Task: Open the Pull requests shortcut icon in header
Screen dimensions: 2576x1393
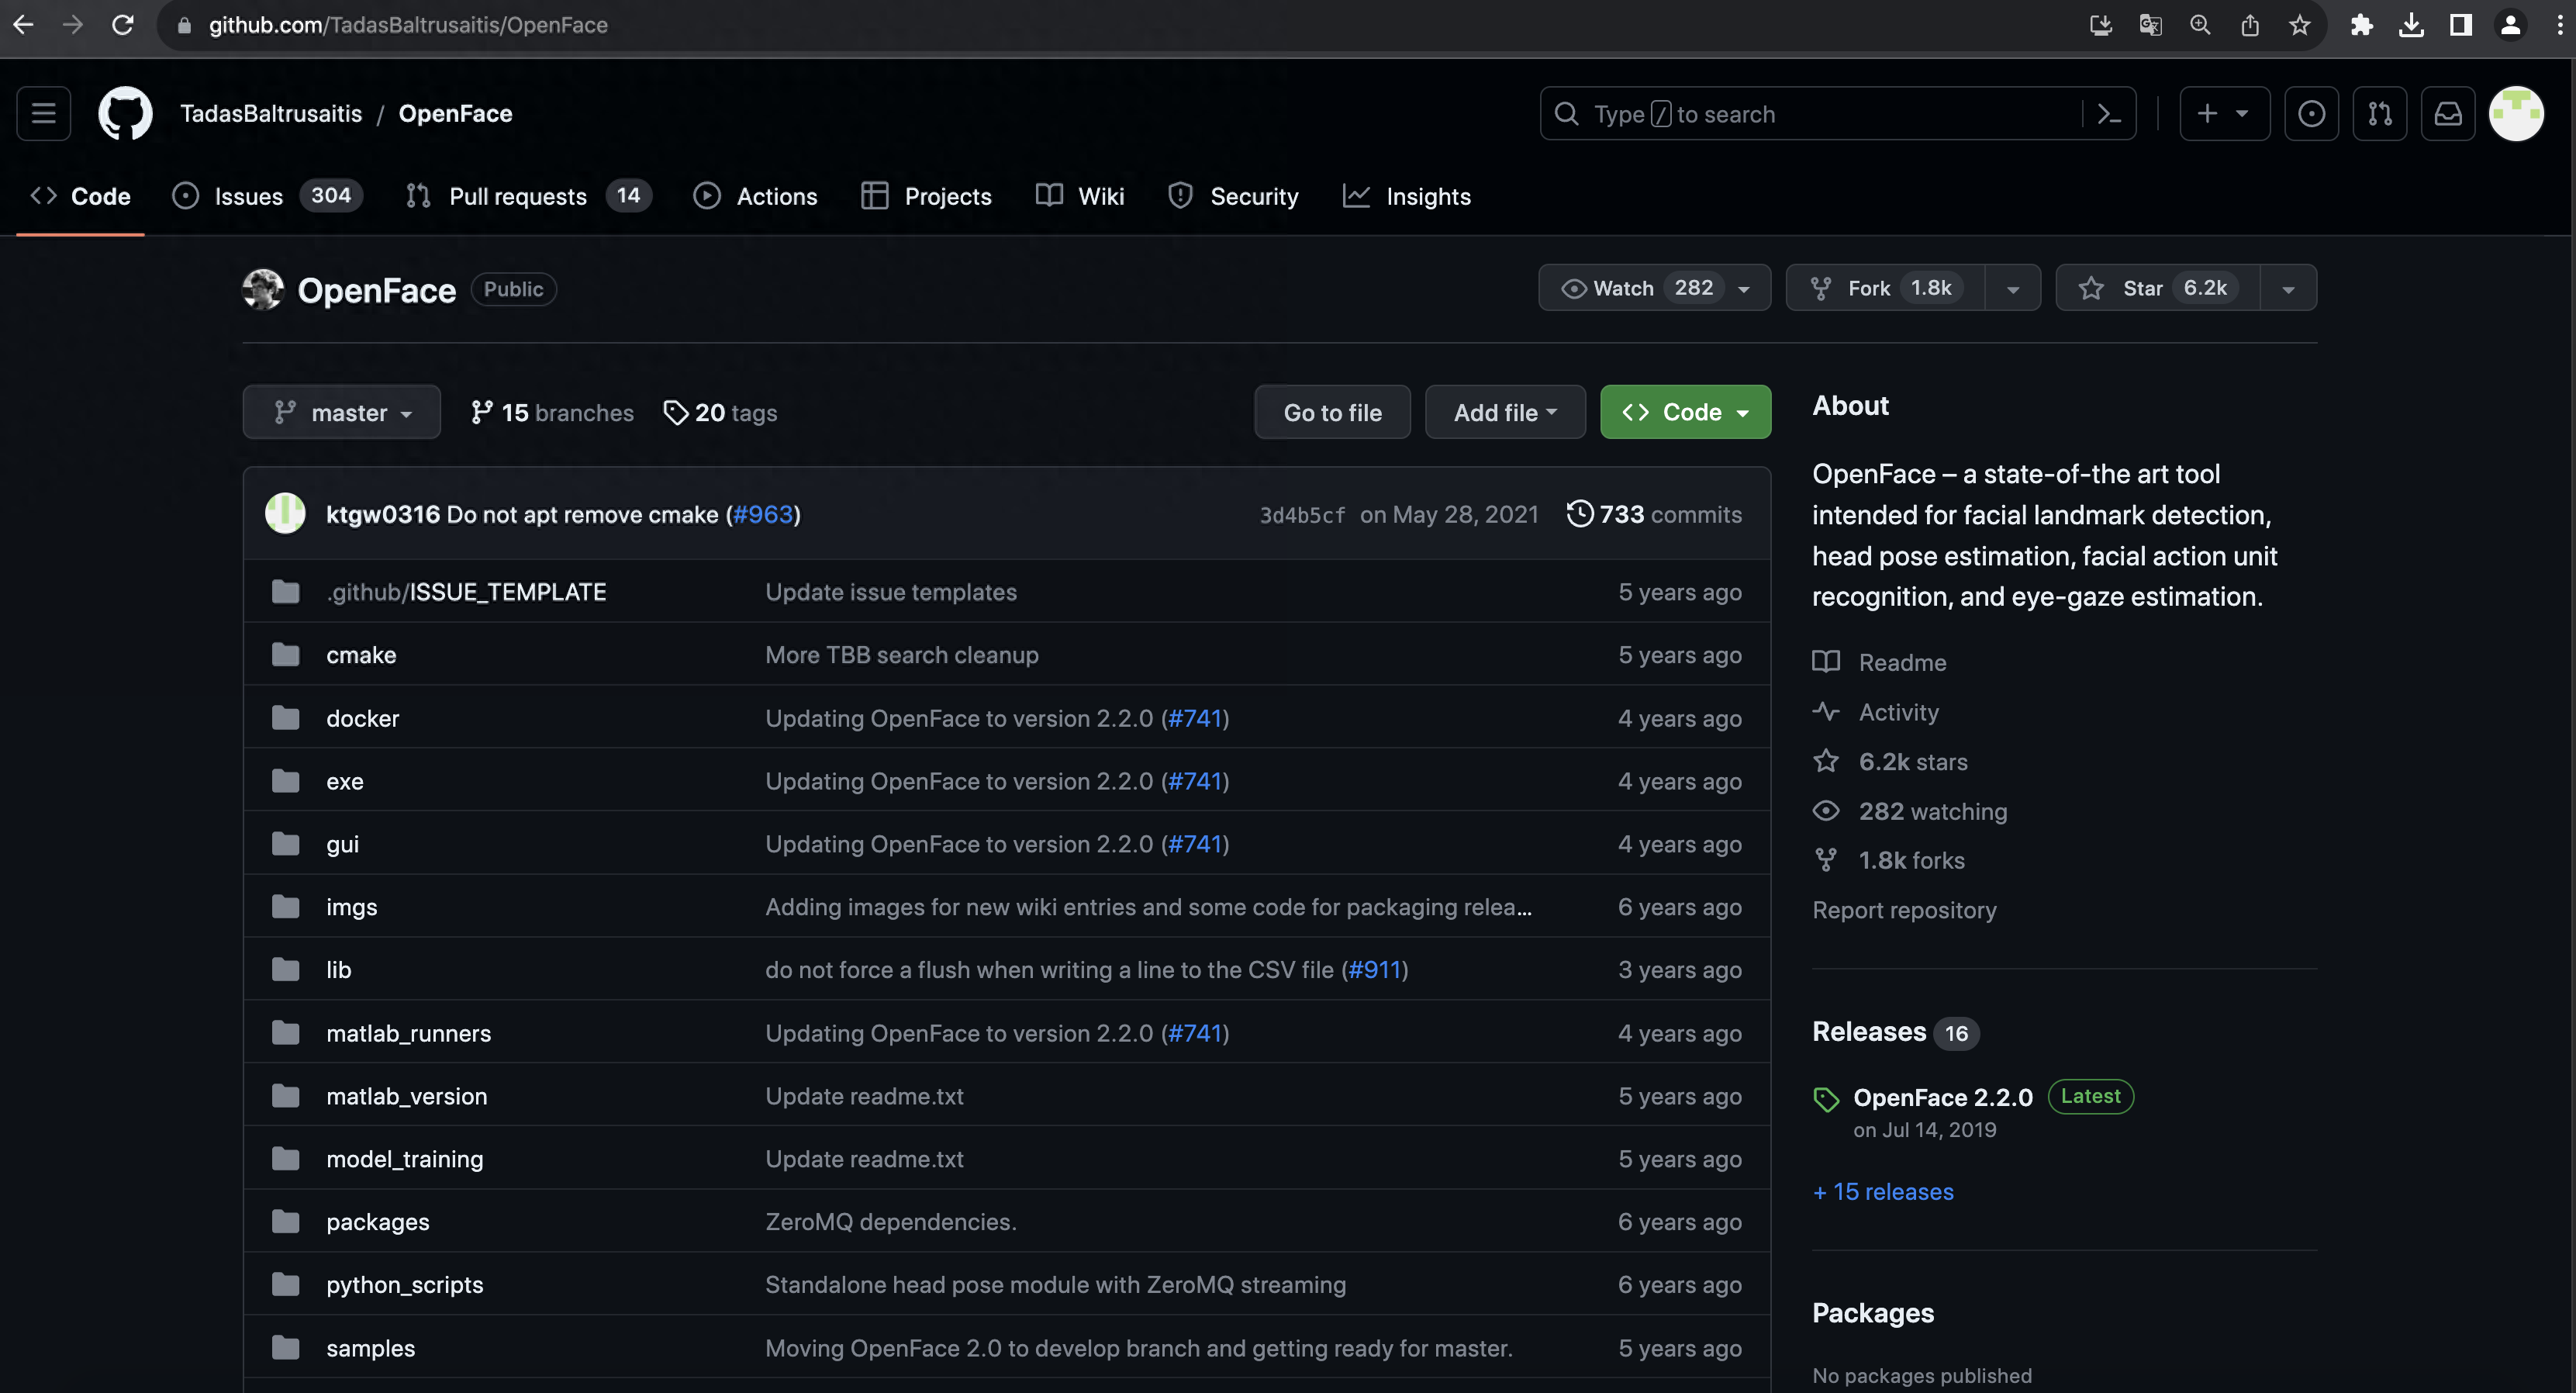Action: [2380, 114]
